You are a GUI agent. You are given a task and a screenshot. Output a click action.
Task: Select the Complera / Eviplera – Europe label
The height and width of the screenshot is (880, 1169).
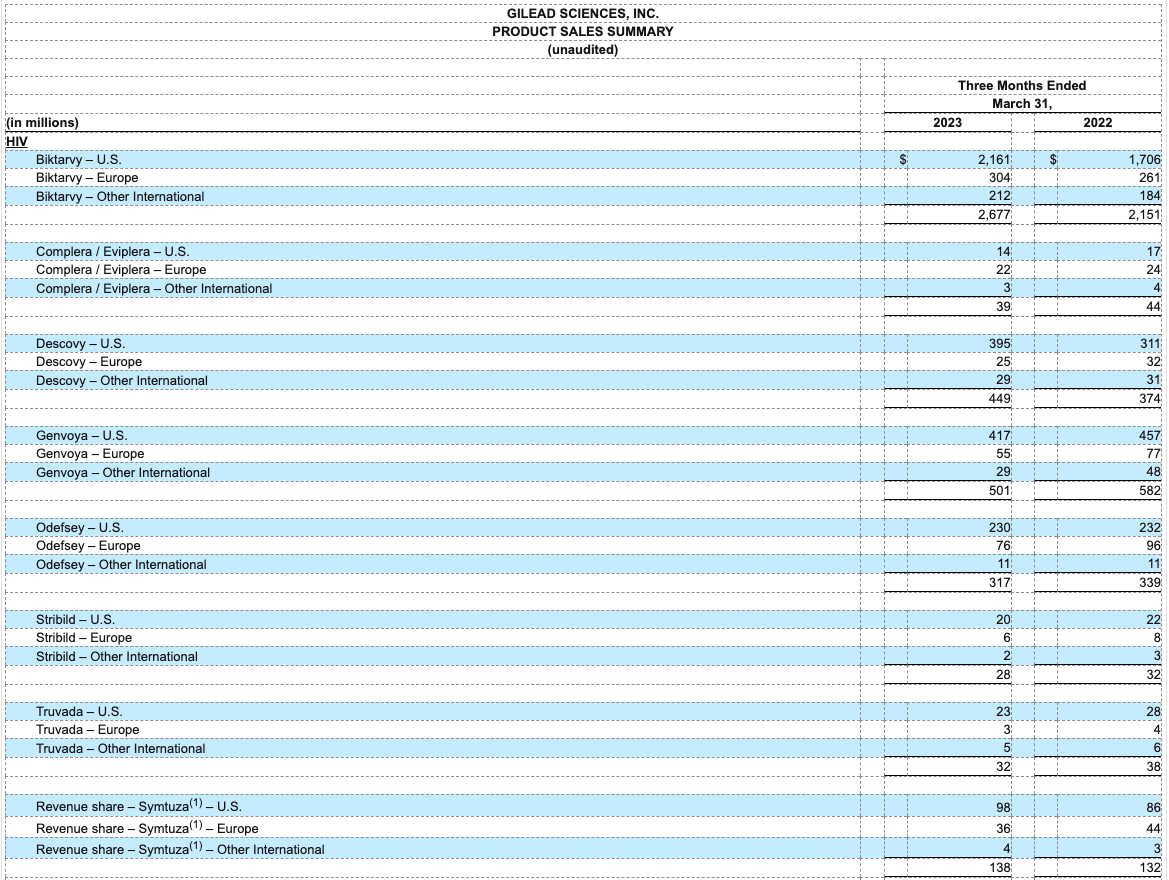tap(121, 269)
